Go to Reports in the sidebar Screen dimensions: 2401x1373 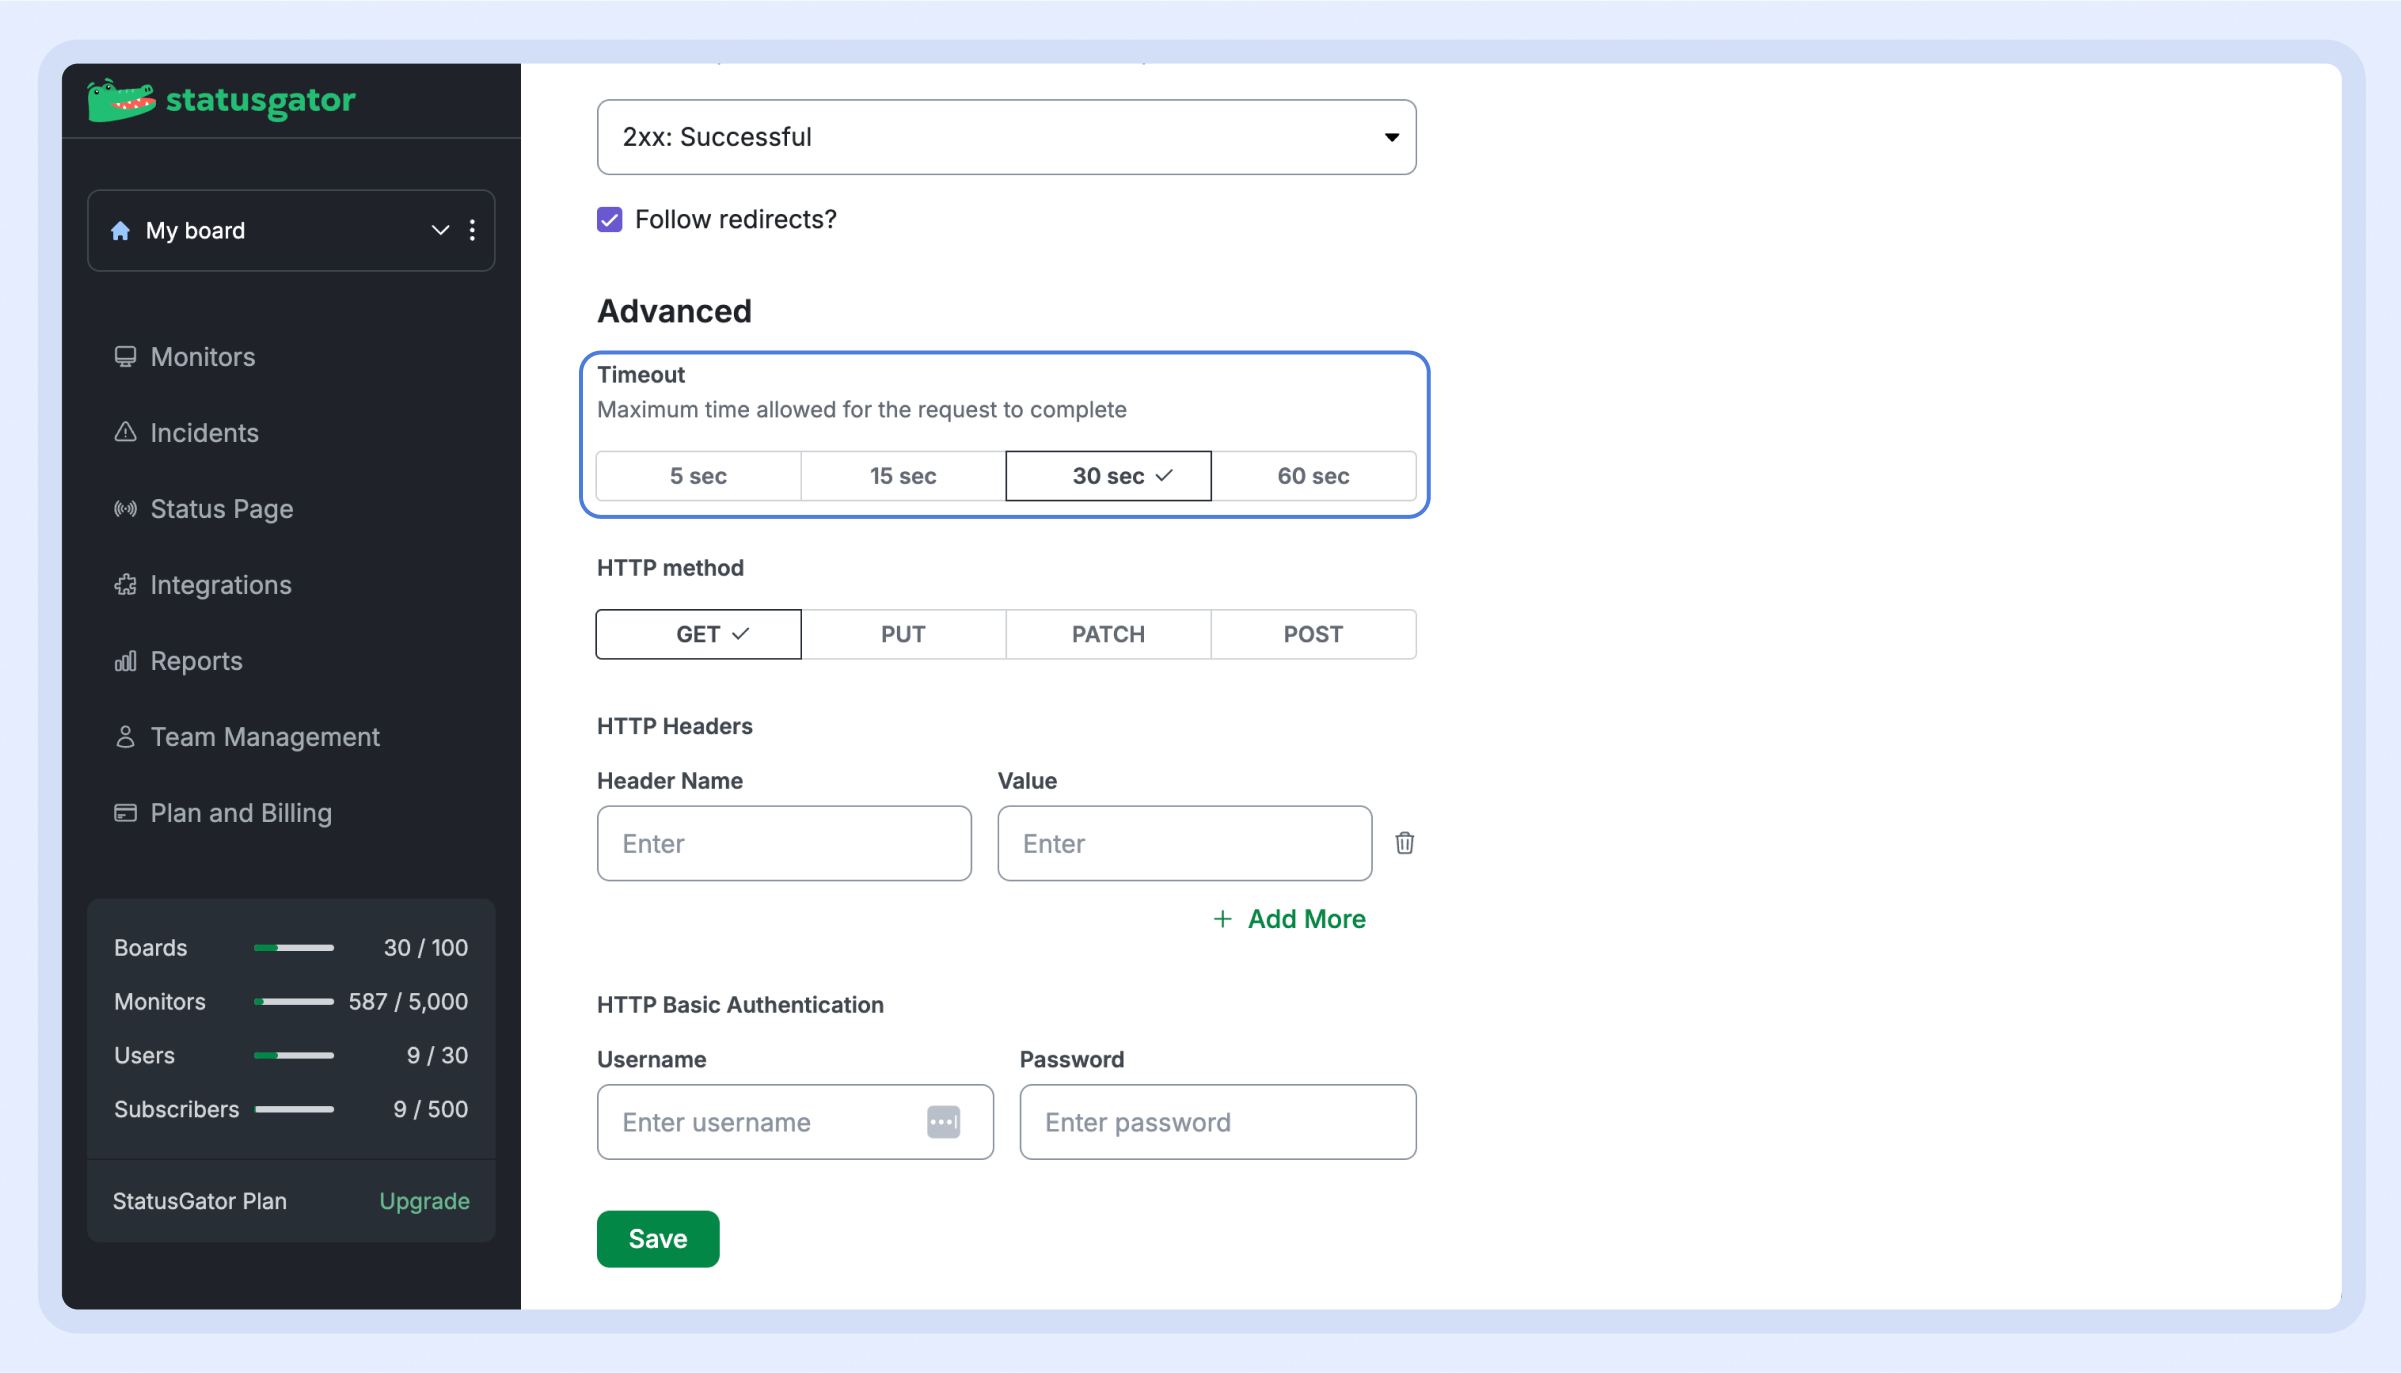pos(196,661)
